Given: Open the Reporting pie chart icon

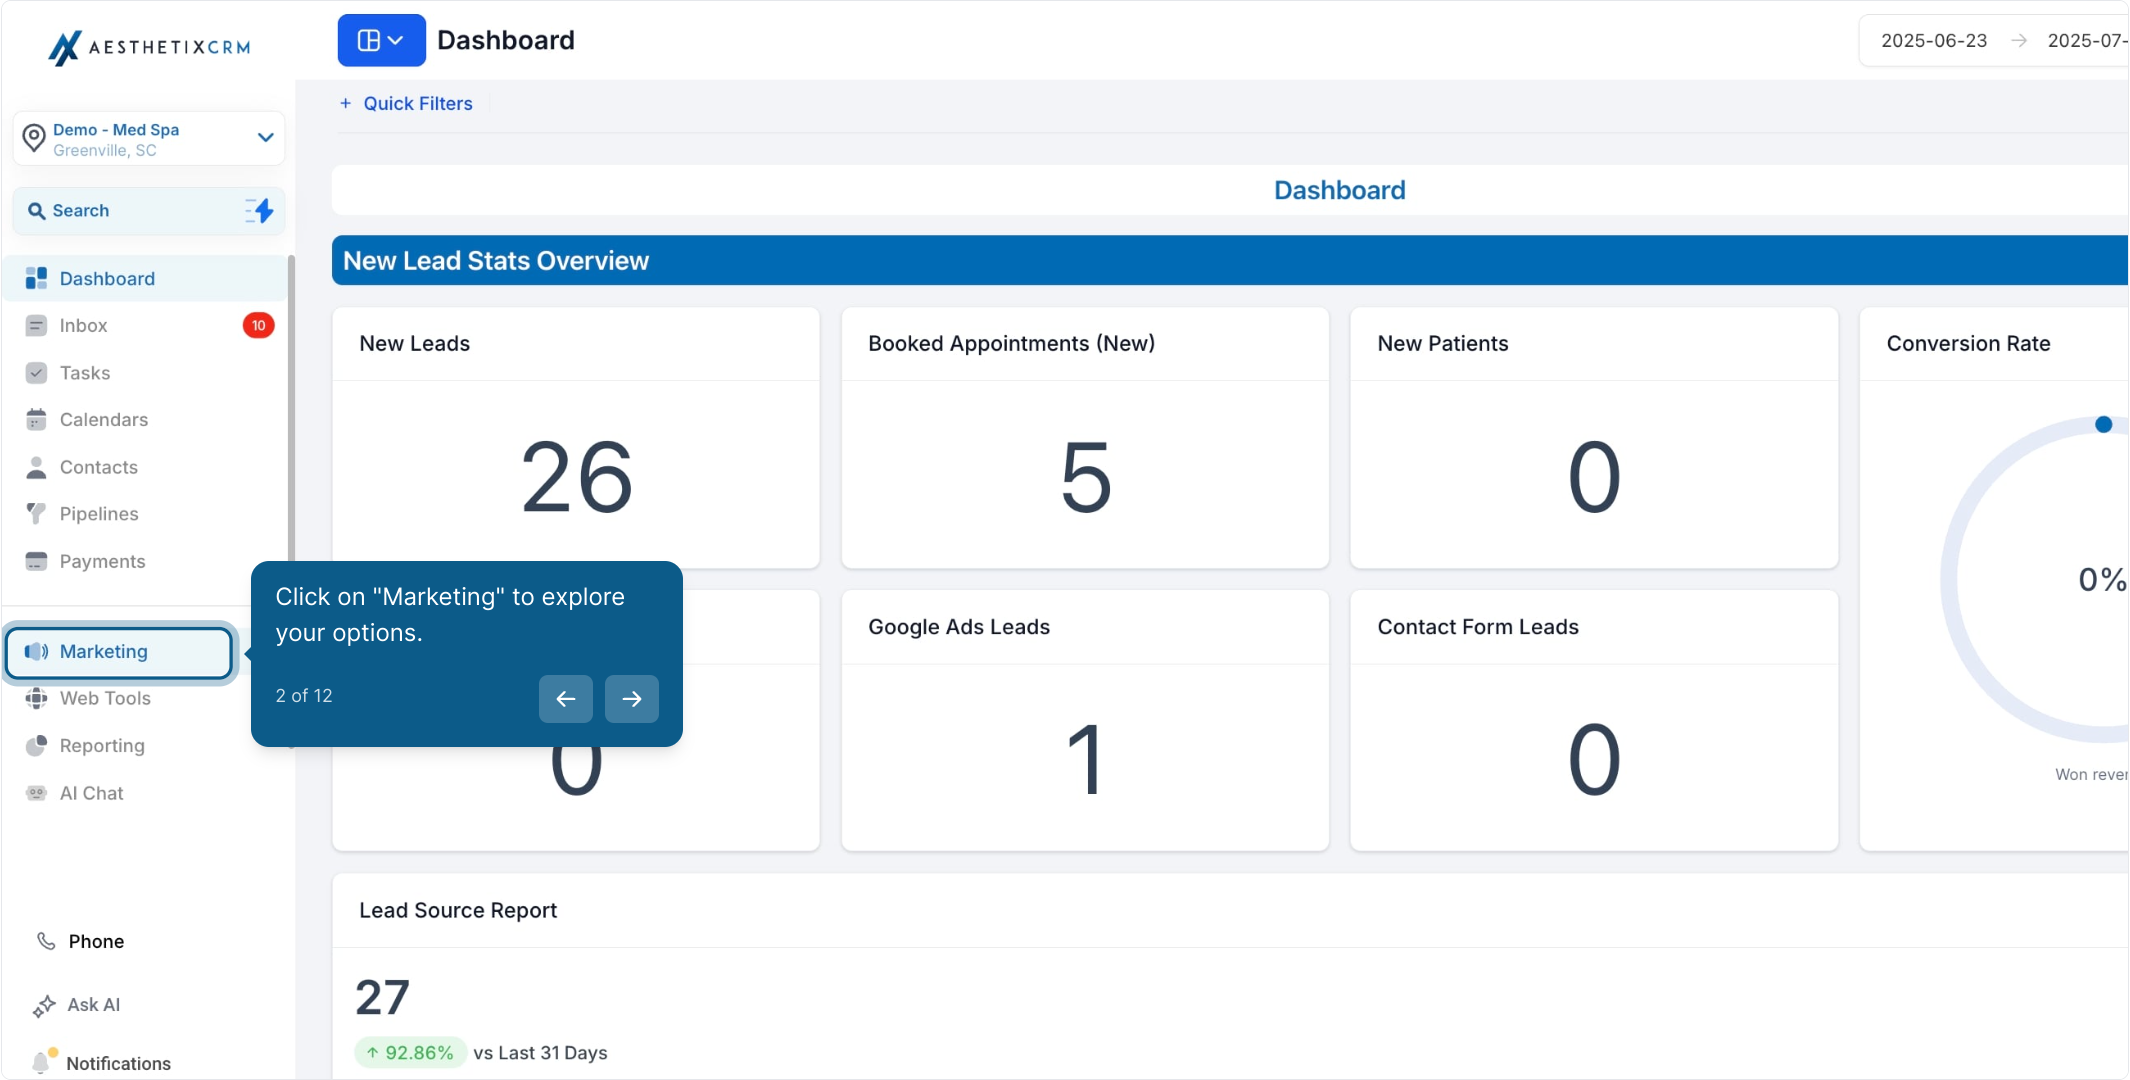Looking at the screenshot, I should click(x=37, y=746).
